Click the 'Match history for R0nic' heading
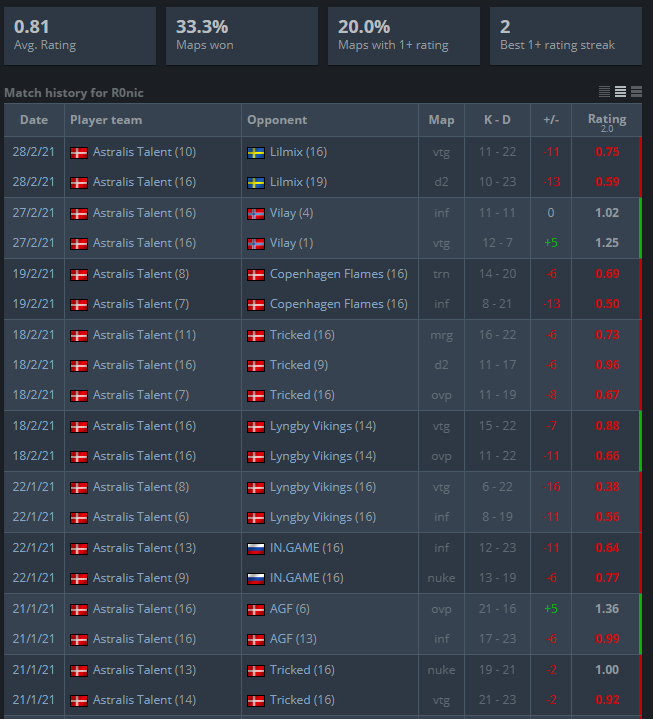653x719 pixels. pyautogui.click(x=74, y=93)
